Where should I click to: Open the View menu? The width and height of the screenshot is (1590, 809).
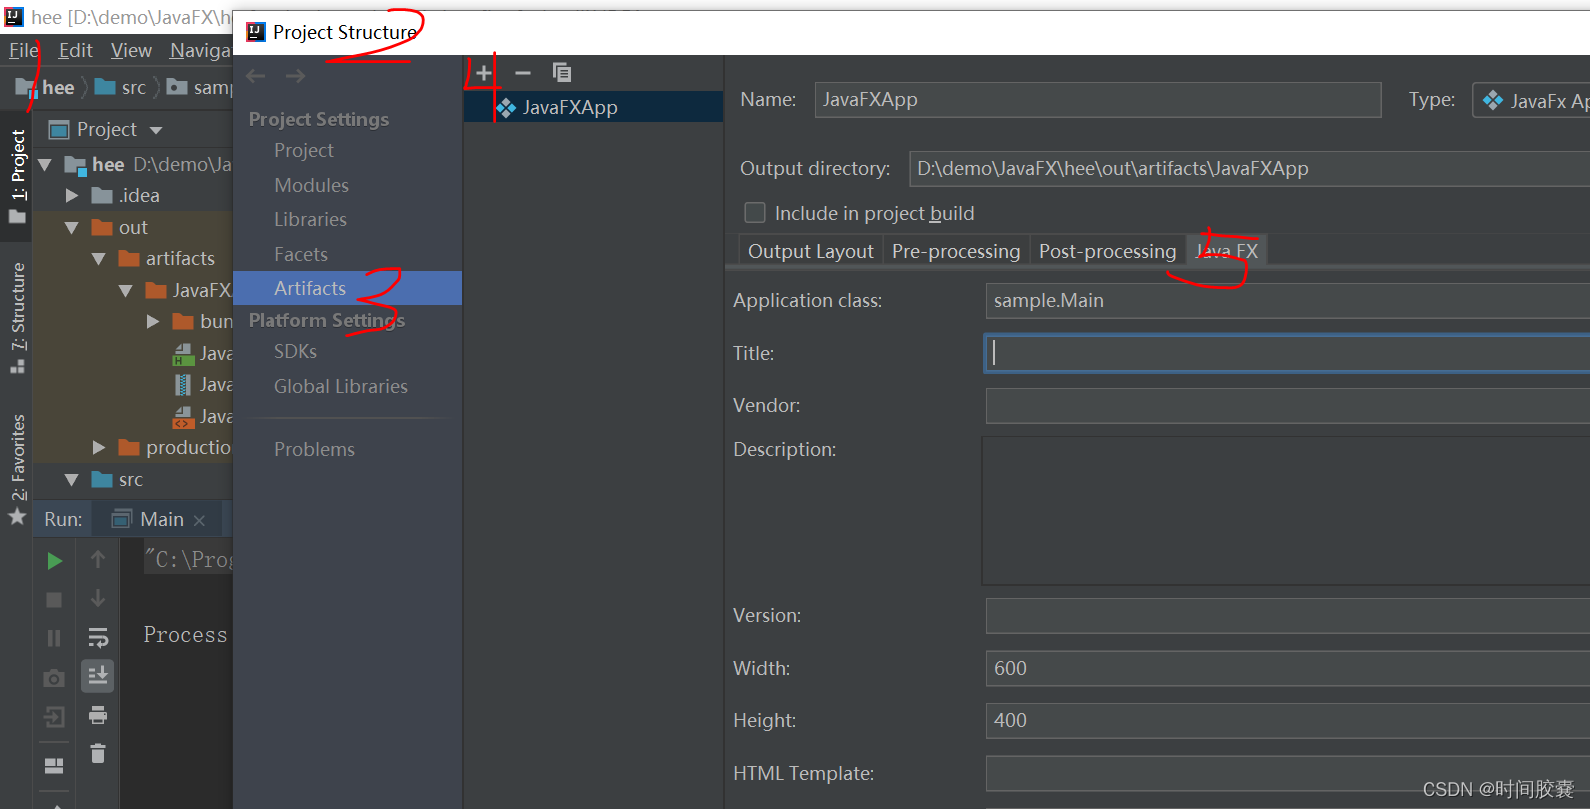131,50
